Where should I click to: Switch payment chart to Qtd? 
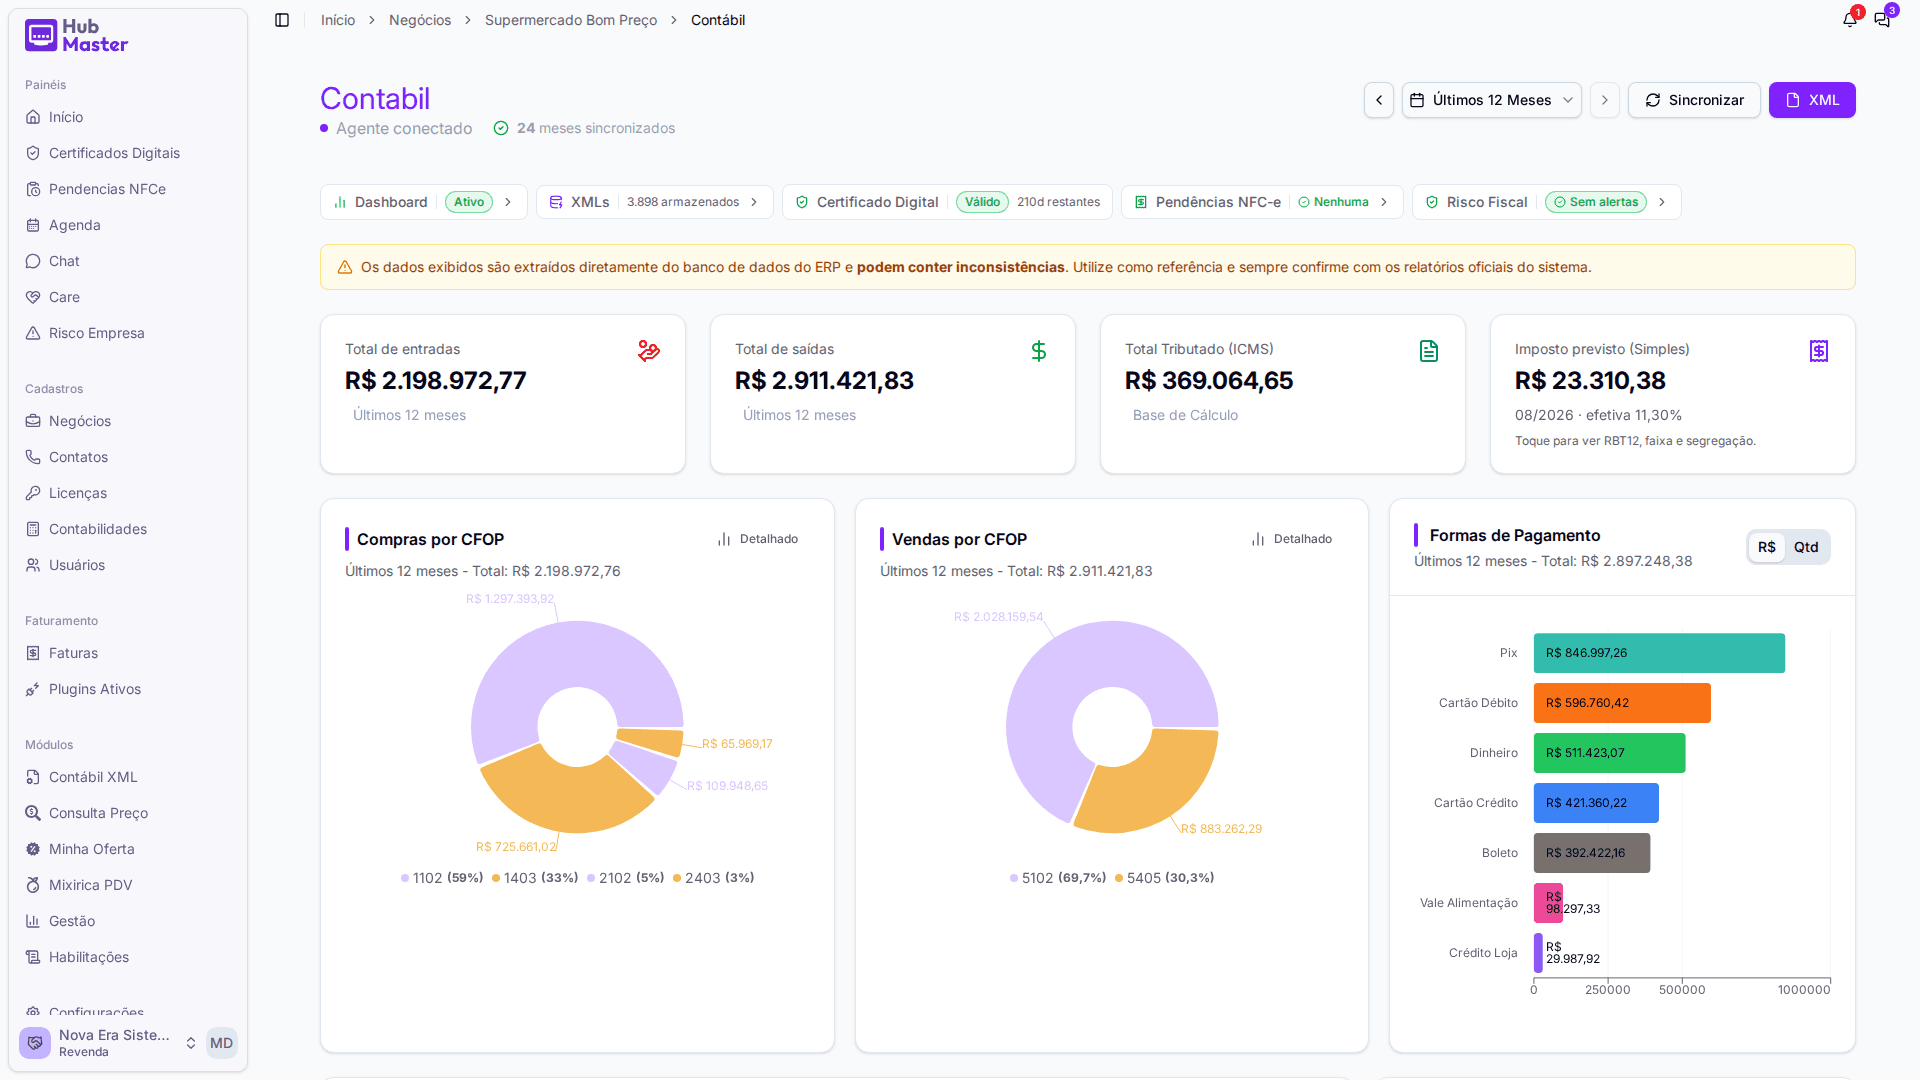tap(1806, 547)
